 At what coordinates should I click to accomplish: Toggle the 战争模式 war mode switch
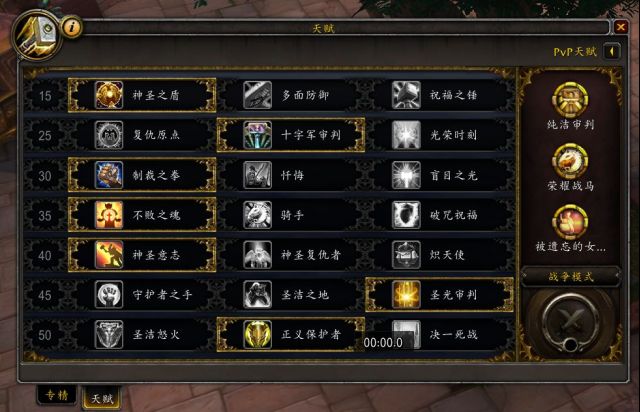tap(570, 321)
